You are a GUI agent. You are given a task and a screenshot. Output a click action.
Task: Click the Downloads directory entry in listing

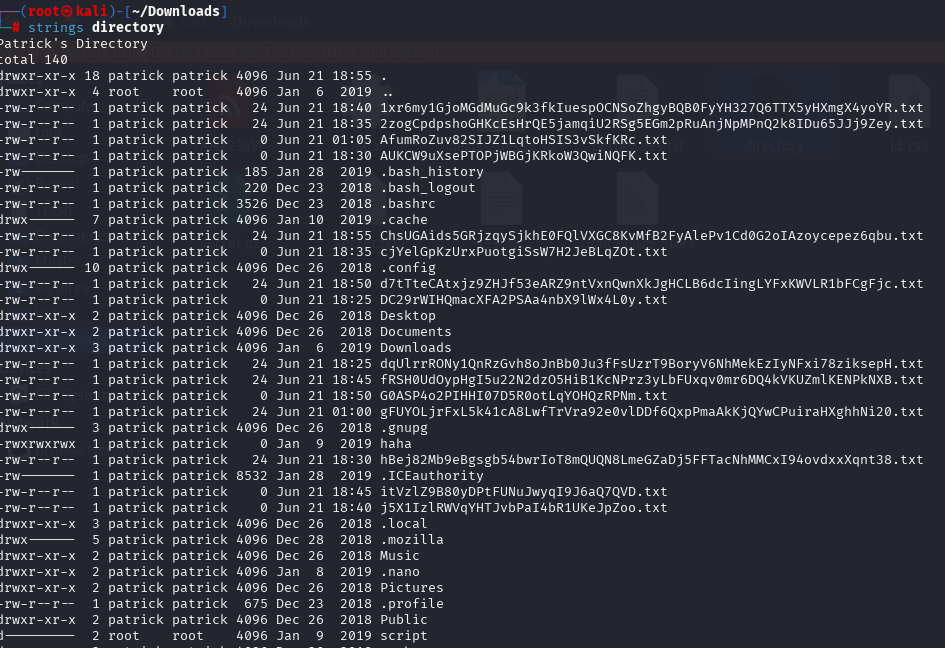(x=415, y=348)
